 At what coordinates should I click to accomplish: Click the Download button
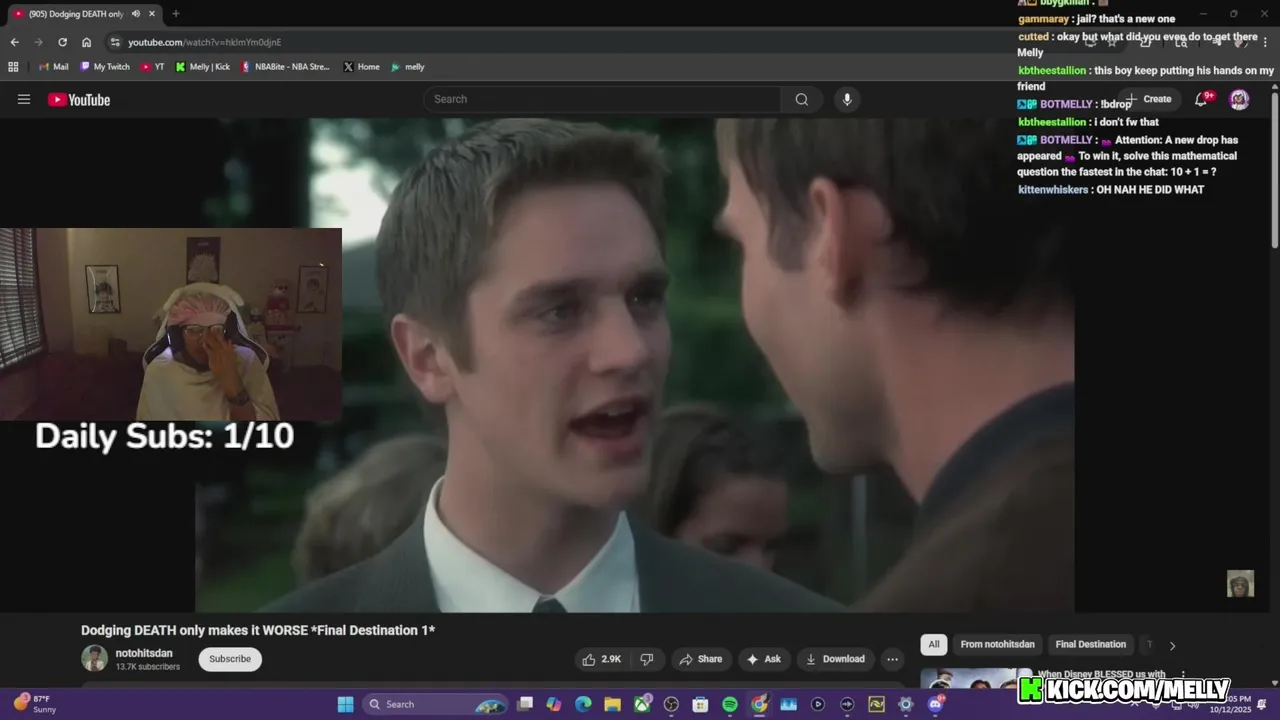click(834, 659)
